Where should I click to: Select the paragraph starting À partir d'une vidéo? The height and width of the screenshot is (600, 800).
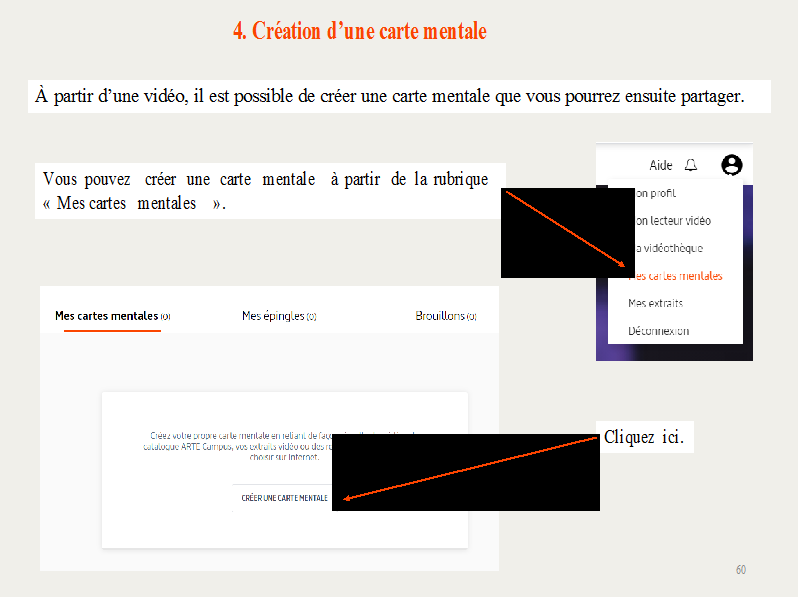coord(390,96)
